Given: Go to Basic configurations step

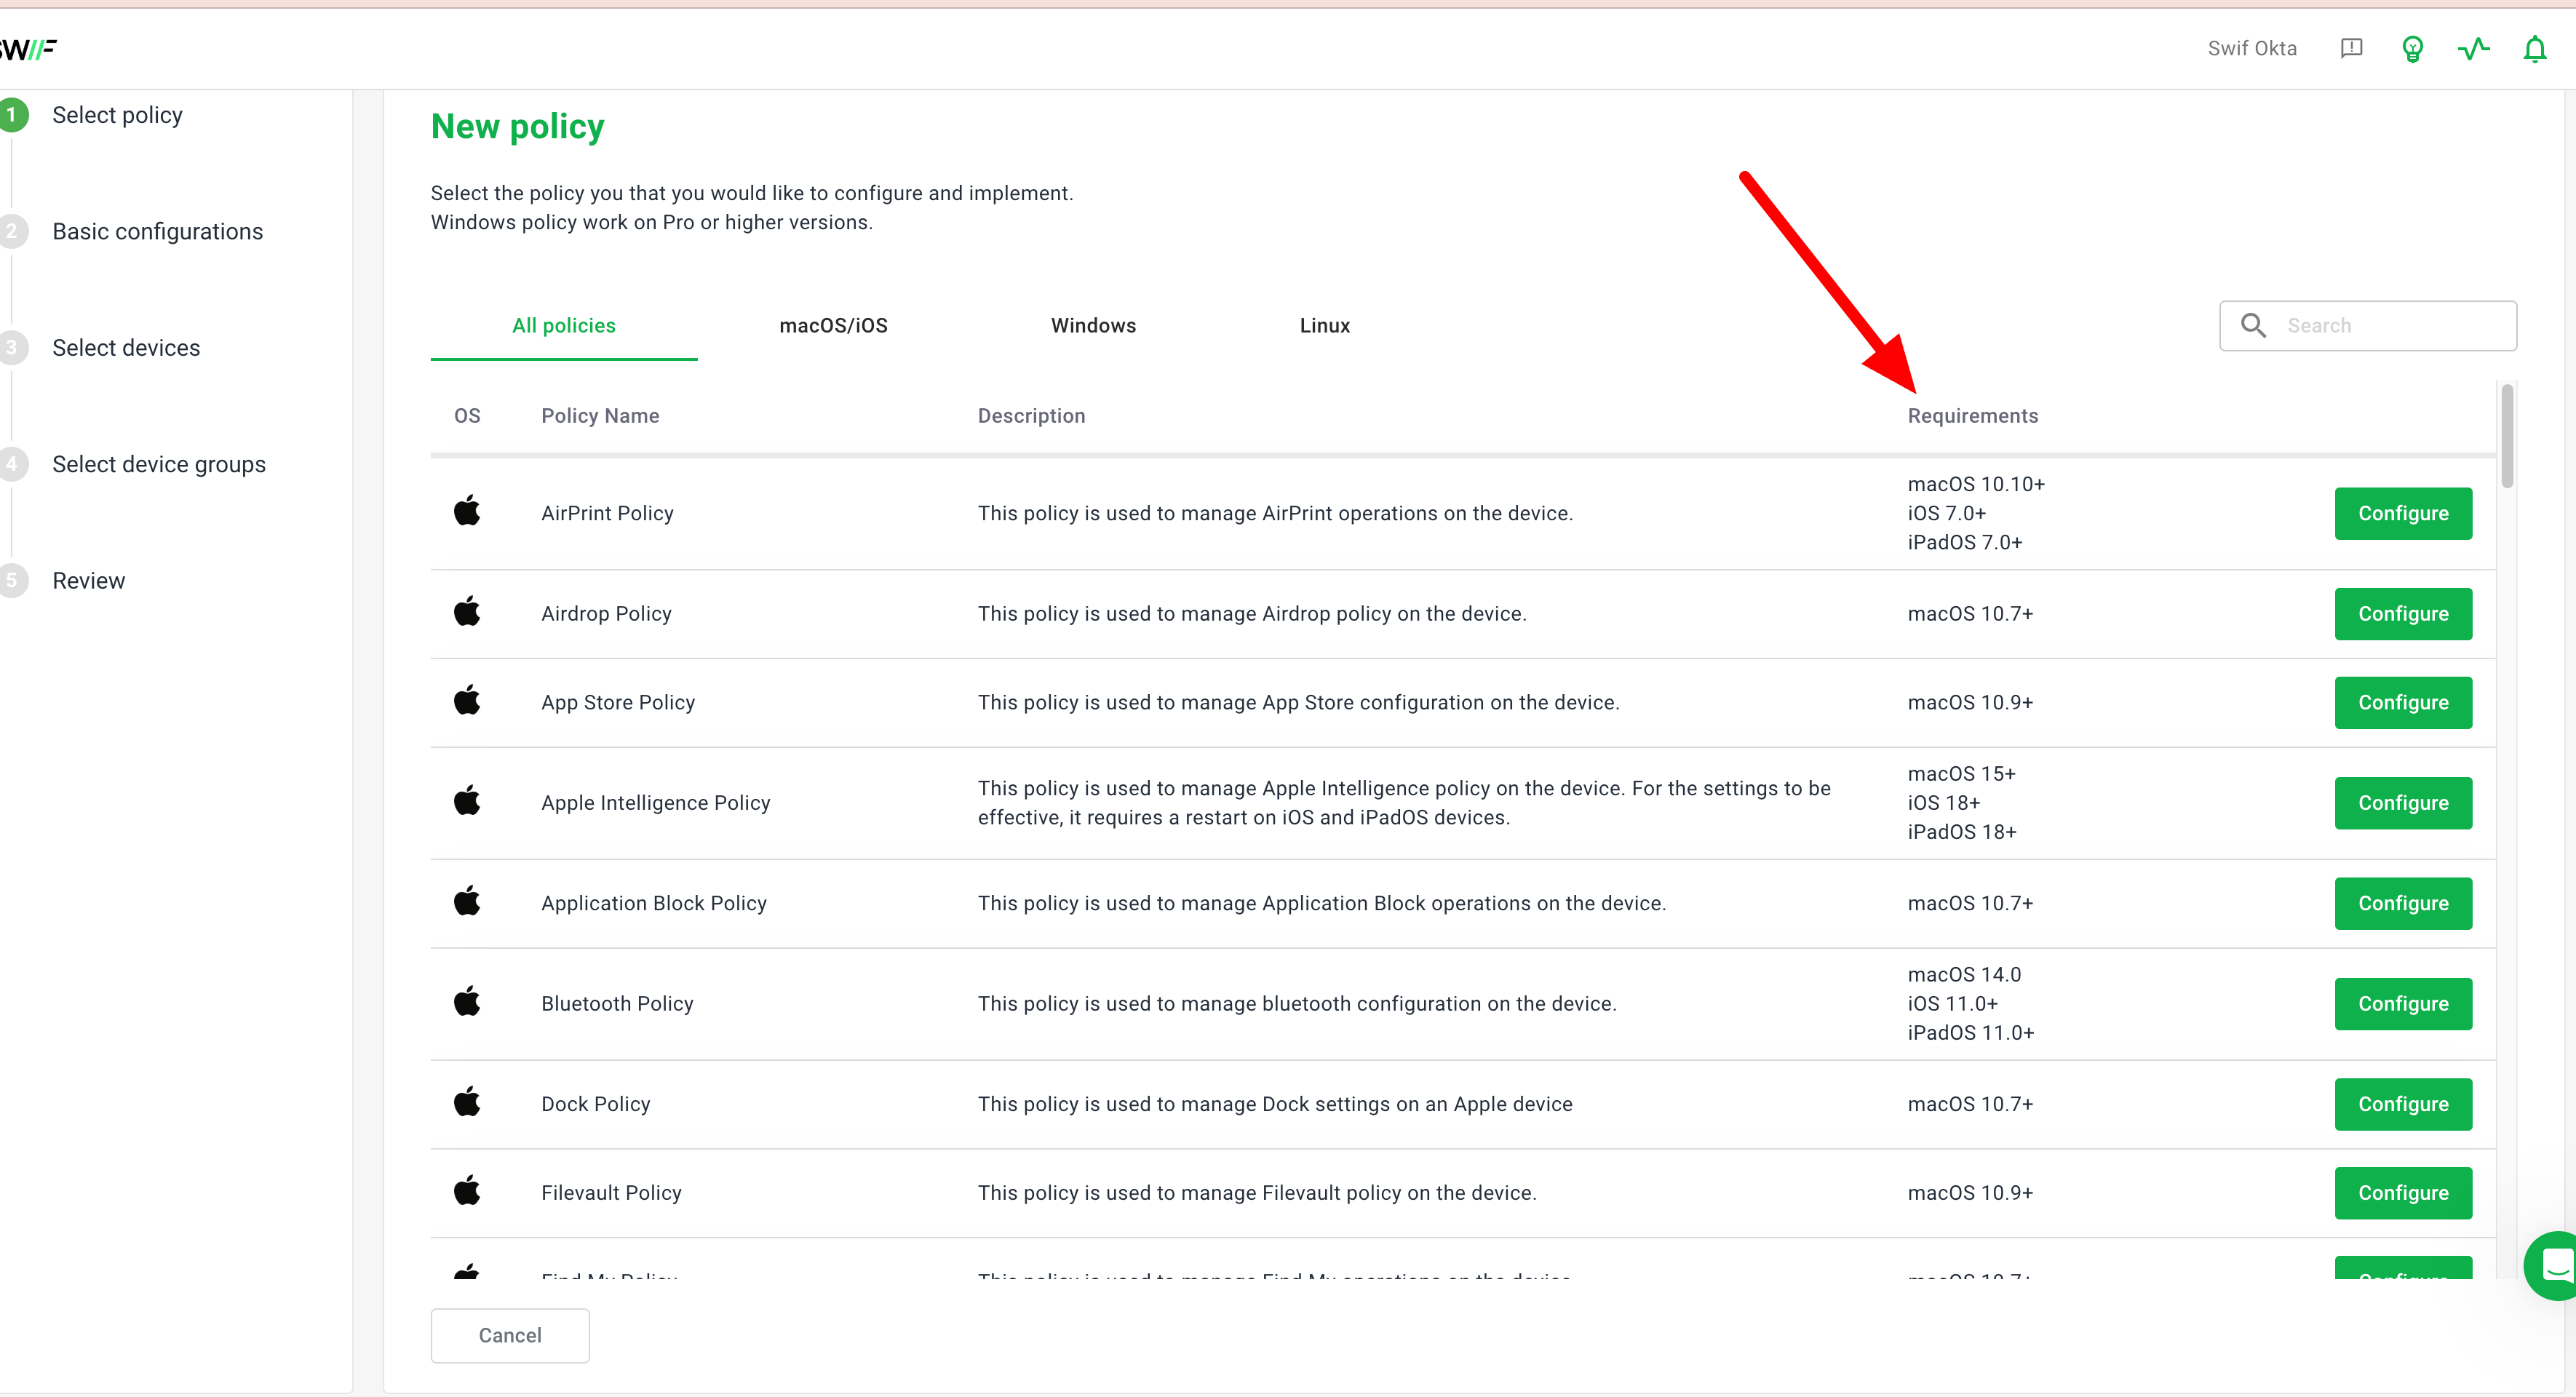Looking at the screenshot, I should click(x=157, y=232).
